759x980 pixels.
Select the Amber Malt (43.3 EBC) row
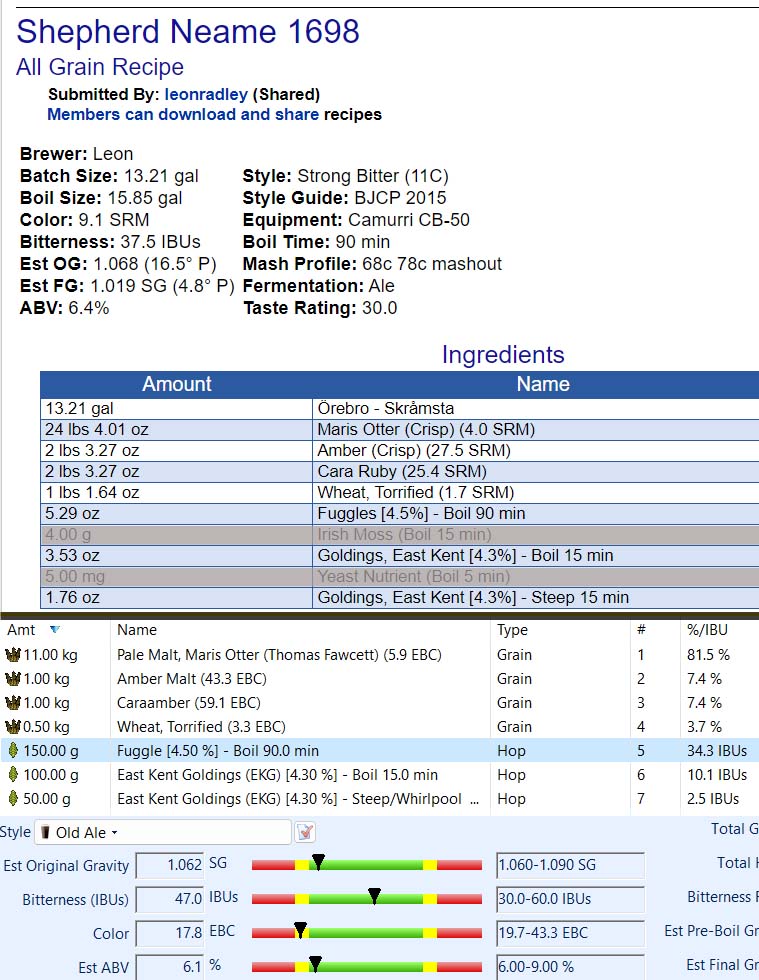380,679
